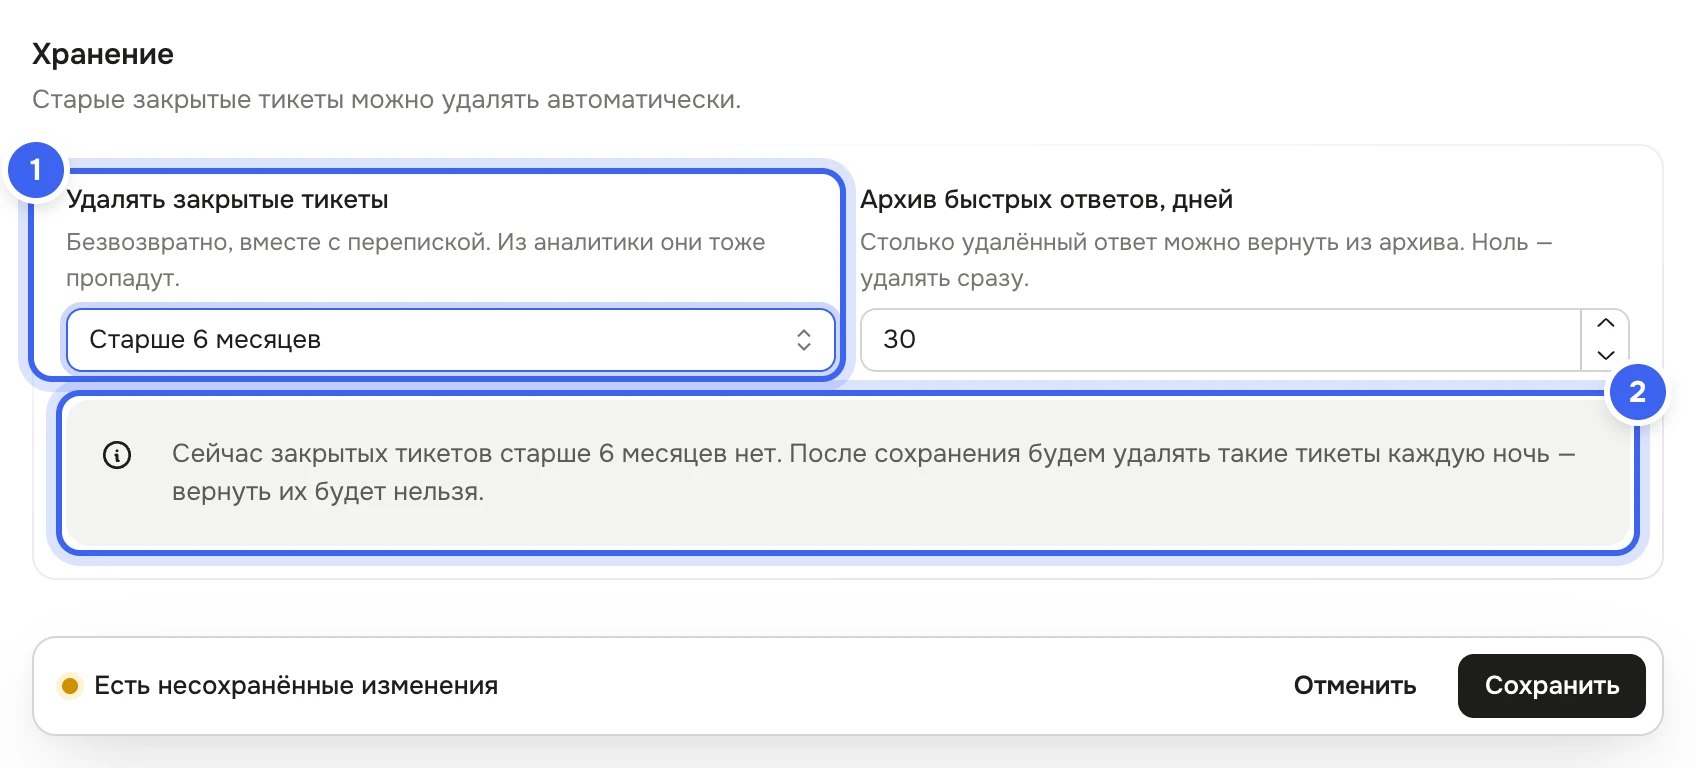Increase archive days with up arrow
This screenshot has height=768, width=1696.
point(1605,324)
